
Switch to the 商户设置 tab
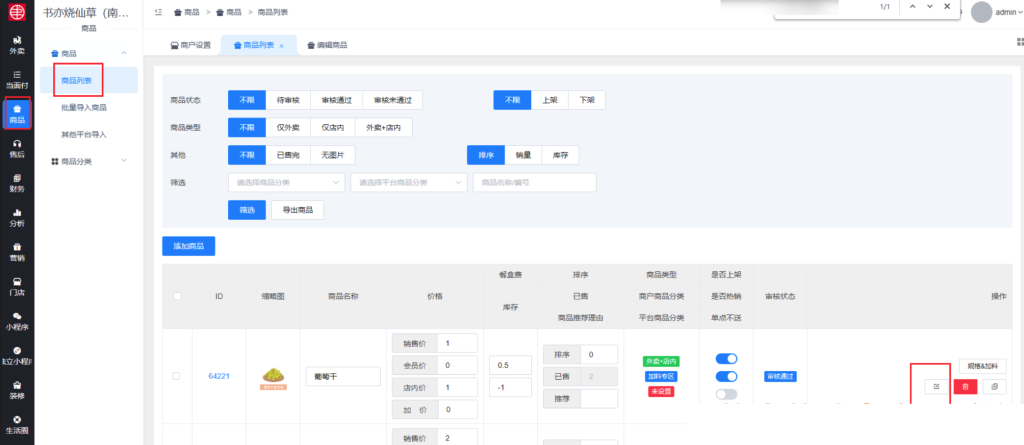tap(190, 46)
